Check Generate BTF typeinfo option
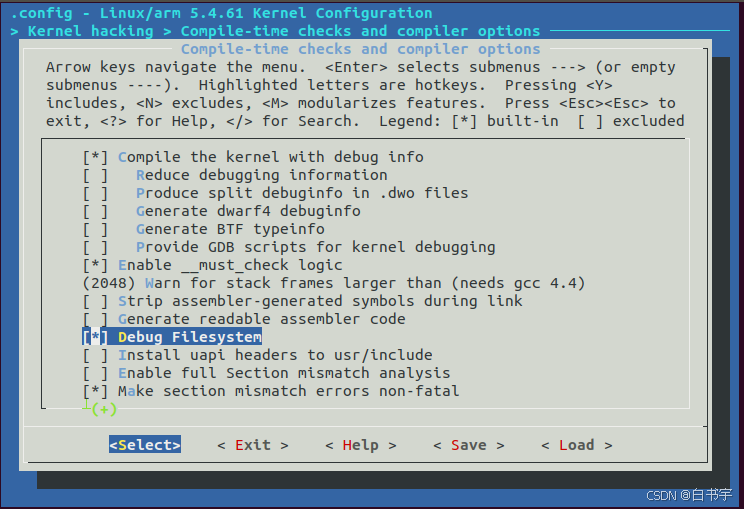Viewport: 744px width, 509px height. click(x=95, y=229)
